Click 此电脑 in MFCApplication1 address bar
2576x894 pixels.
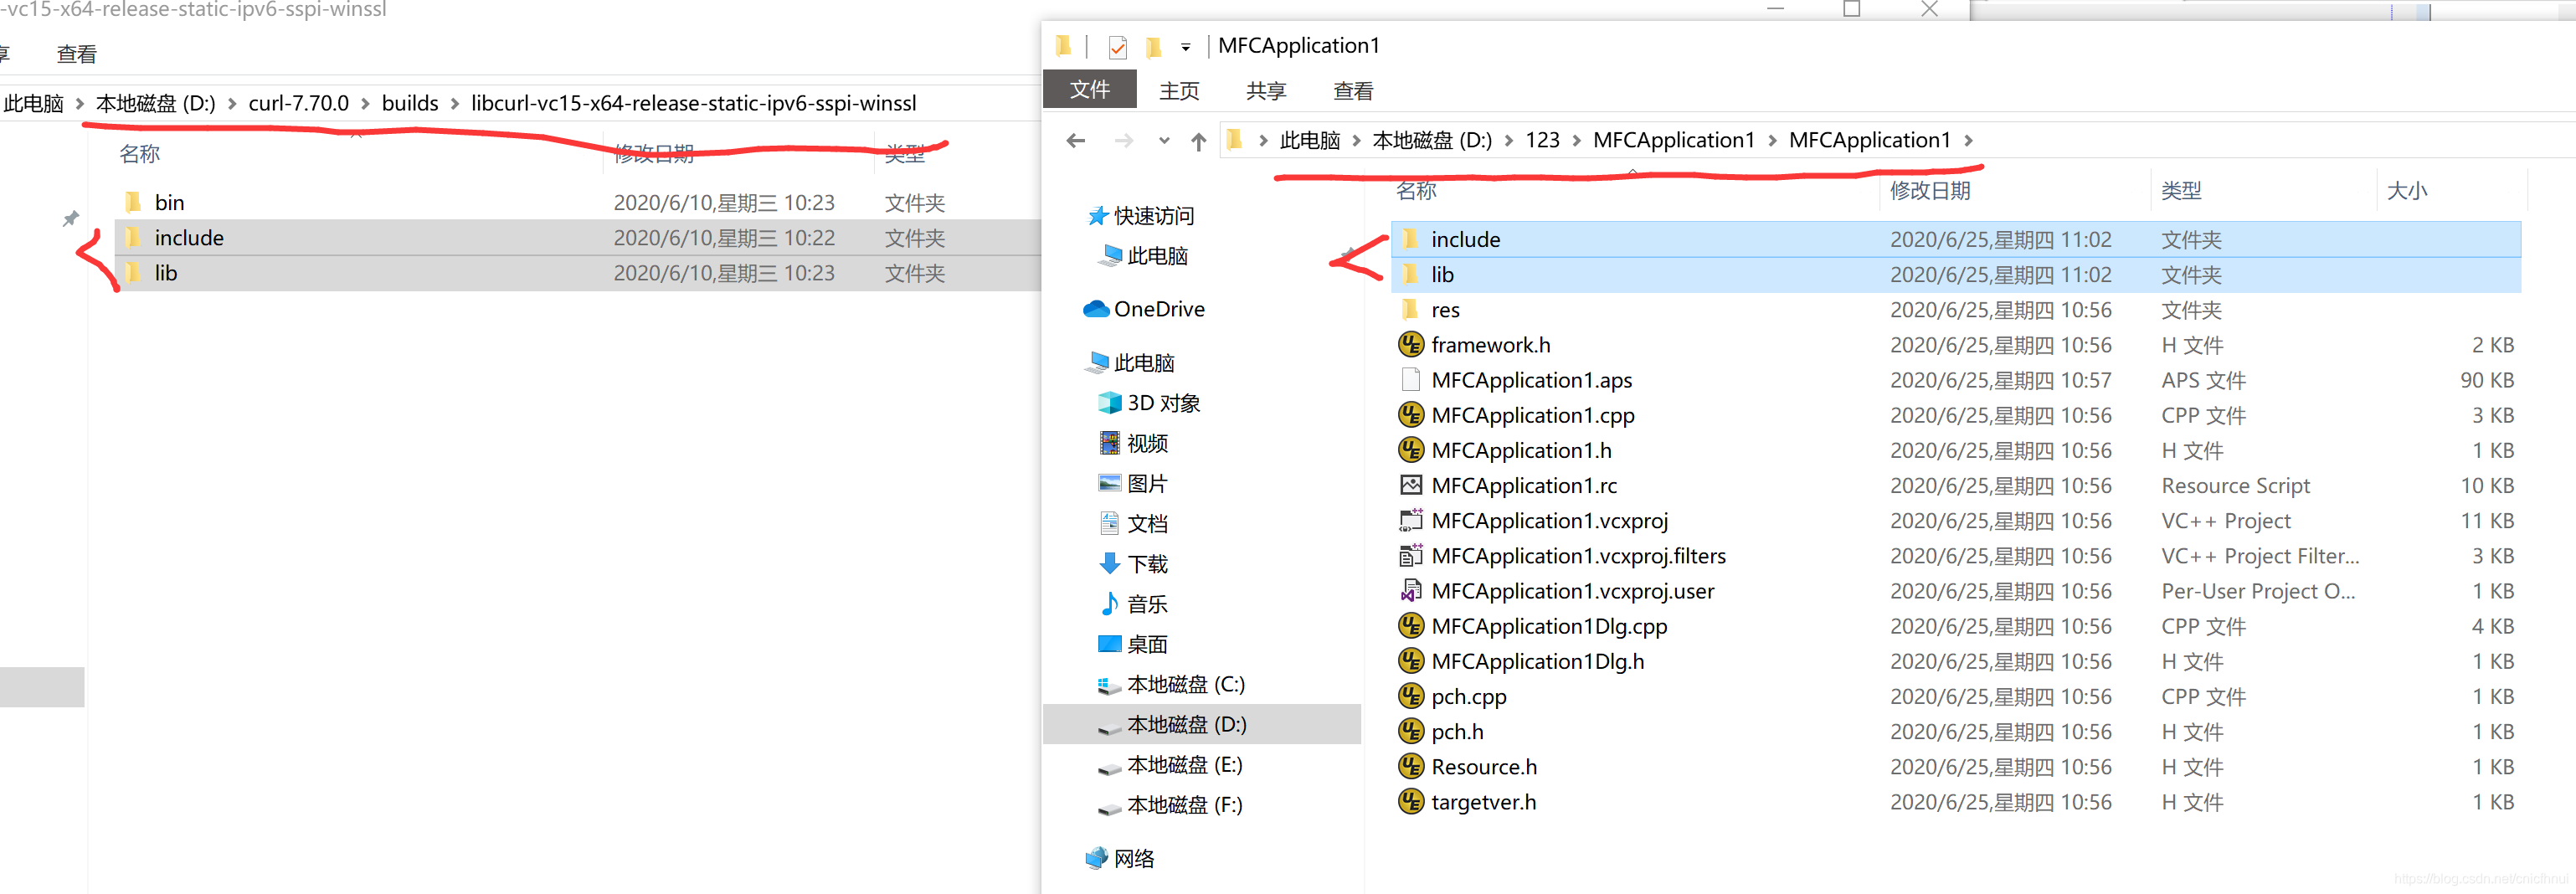point(1310,140)
